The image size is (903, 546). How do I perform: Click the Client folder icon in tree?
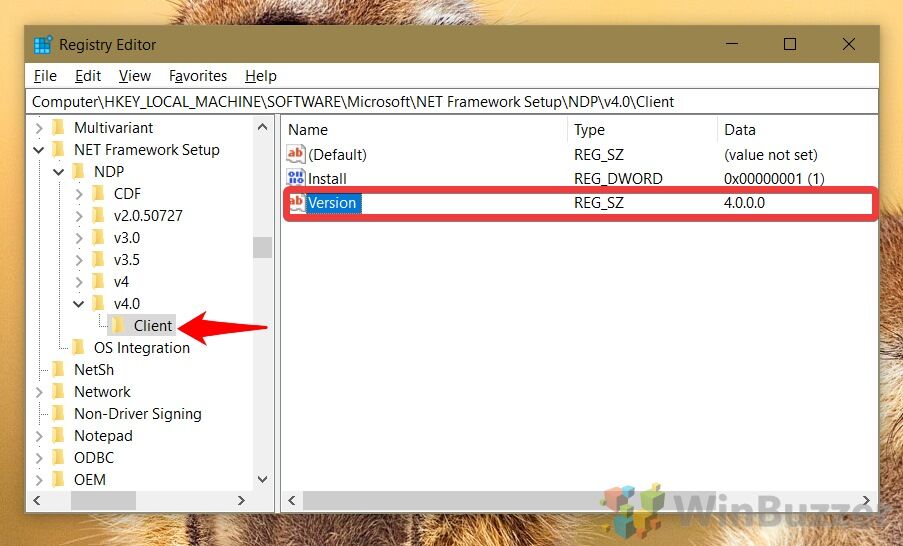click(x=118, y=326)
